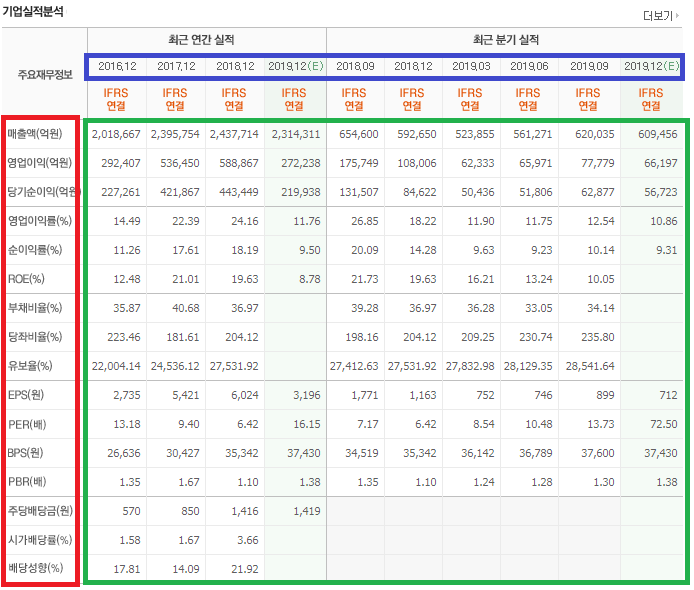The height and width of the screenshot is (590, 694).
Task: Click the PER value 72.50
Action: 663,424
